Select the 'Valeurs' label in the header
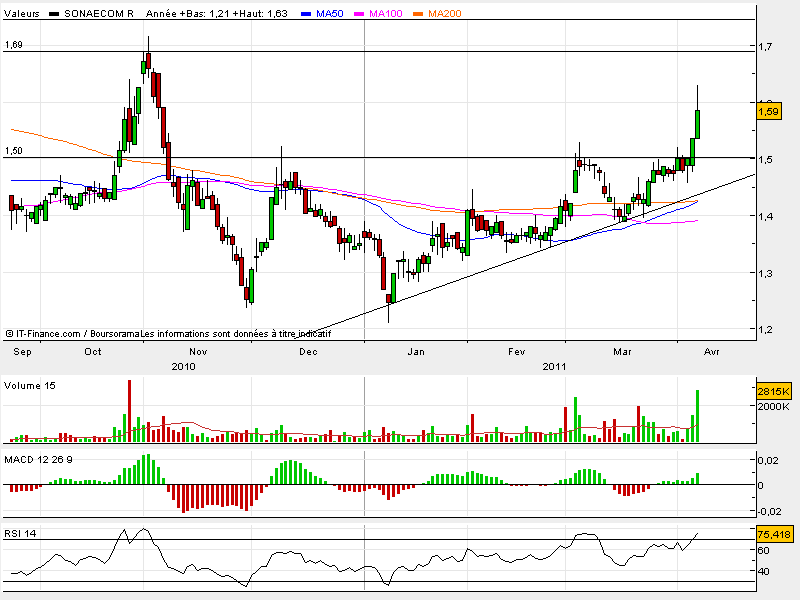The height and width of the screenshot is (600, 800). click(x=21, y=14)
